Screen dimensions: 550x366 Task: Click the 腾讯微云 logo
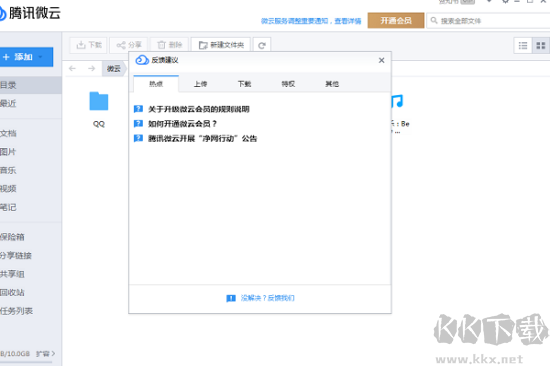[x=30, y=13]
